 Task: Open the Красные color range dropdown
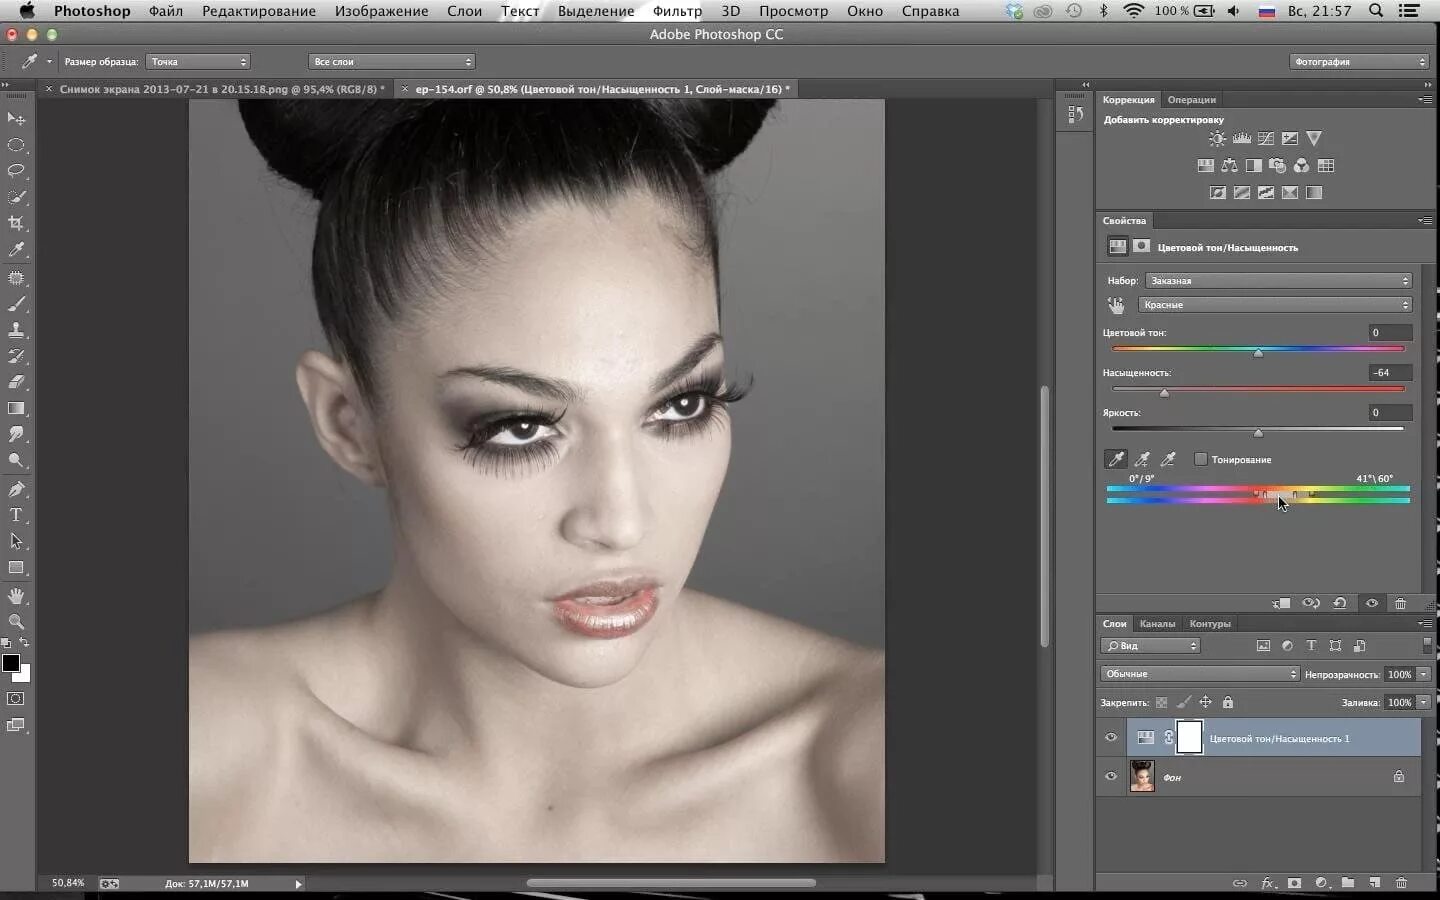[x=1275, y=305]
